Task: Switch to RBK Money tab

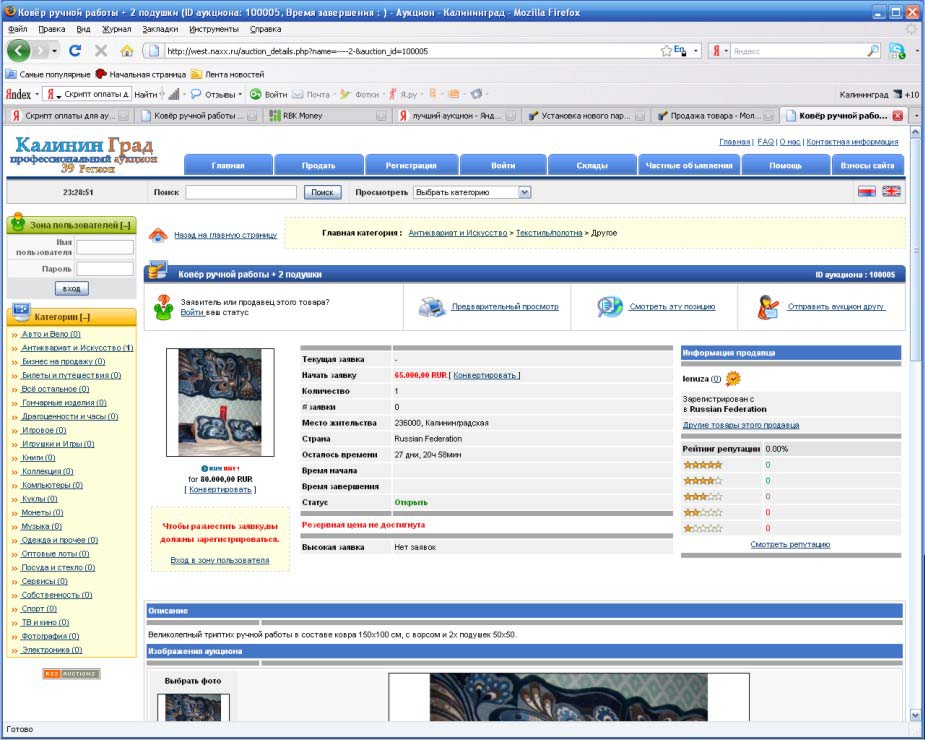Action: 327,116
